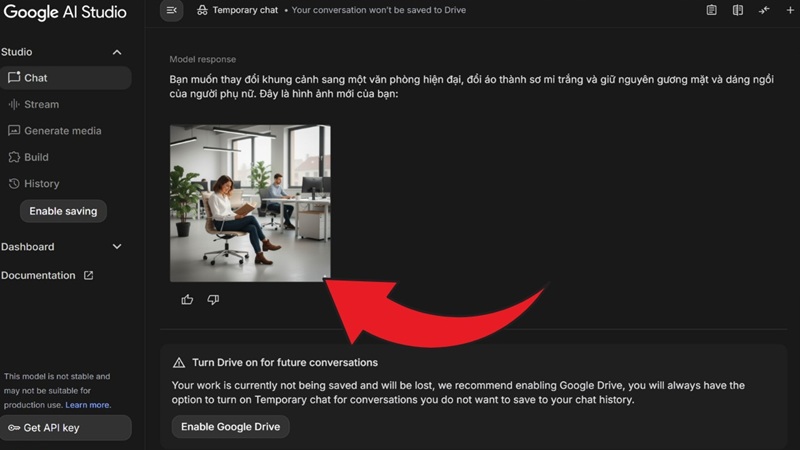The image size is (800, 450).
Task: Click the thumbs down icon
Action: point(213,299)
